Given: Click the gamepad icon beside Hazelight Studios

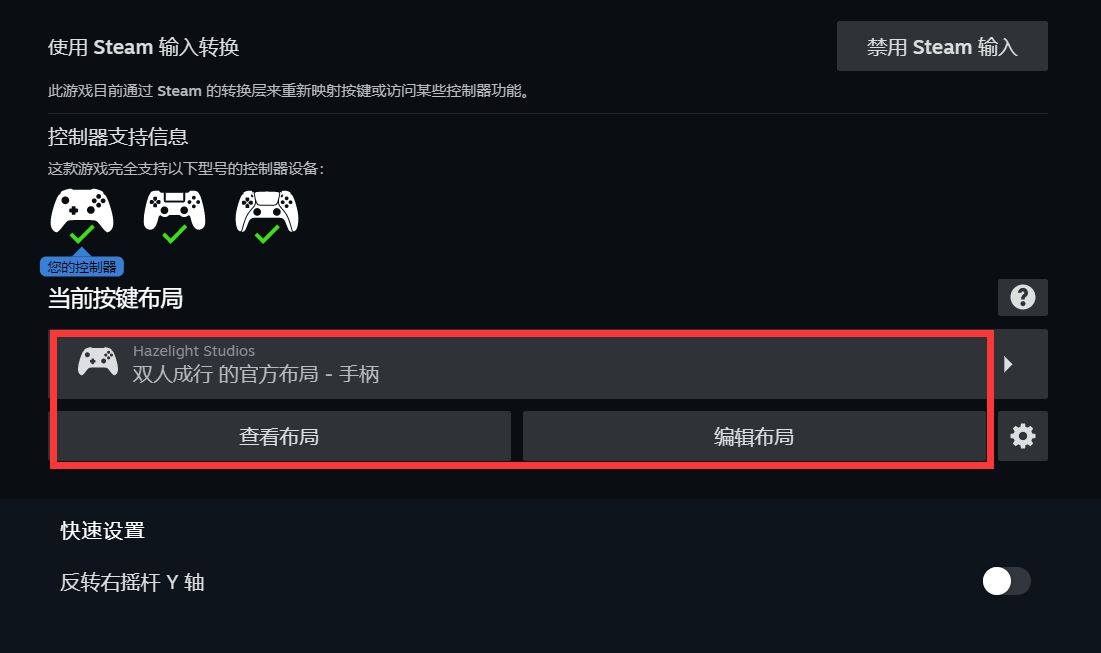Looking at the screenshot, I should point(98,362).
